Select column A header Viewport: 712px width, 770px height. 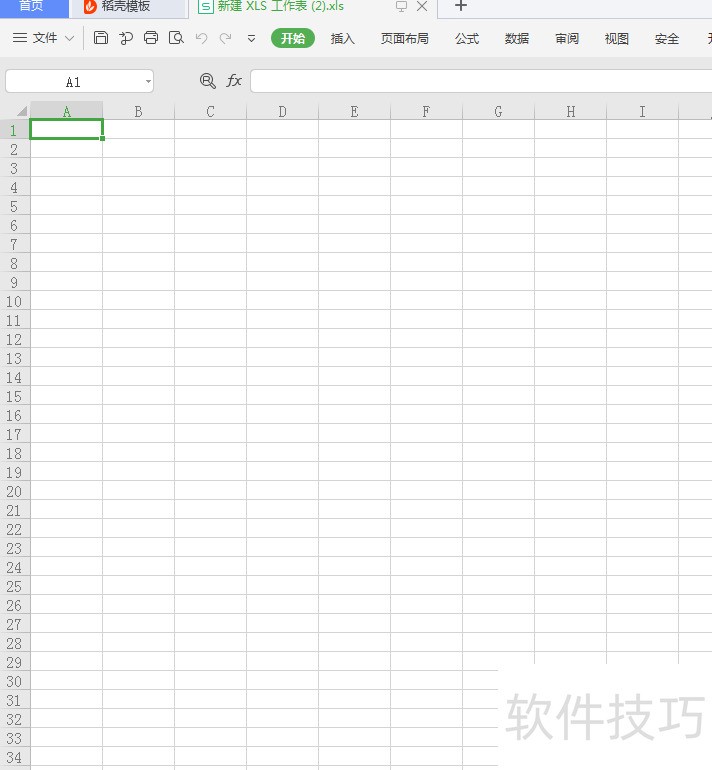click(x=66, y=111)
